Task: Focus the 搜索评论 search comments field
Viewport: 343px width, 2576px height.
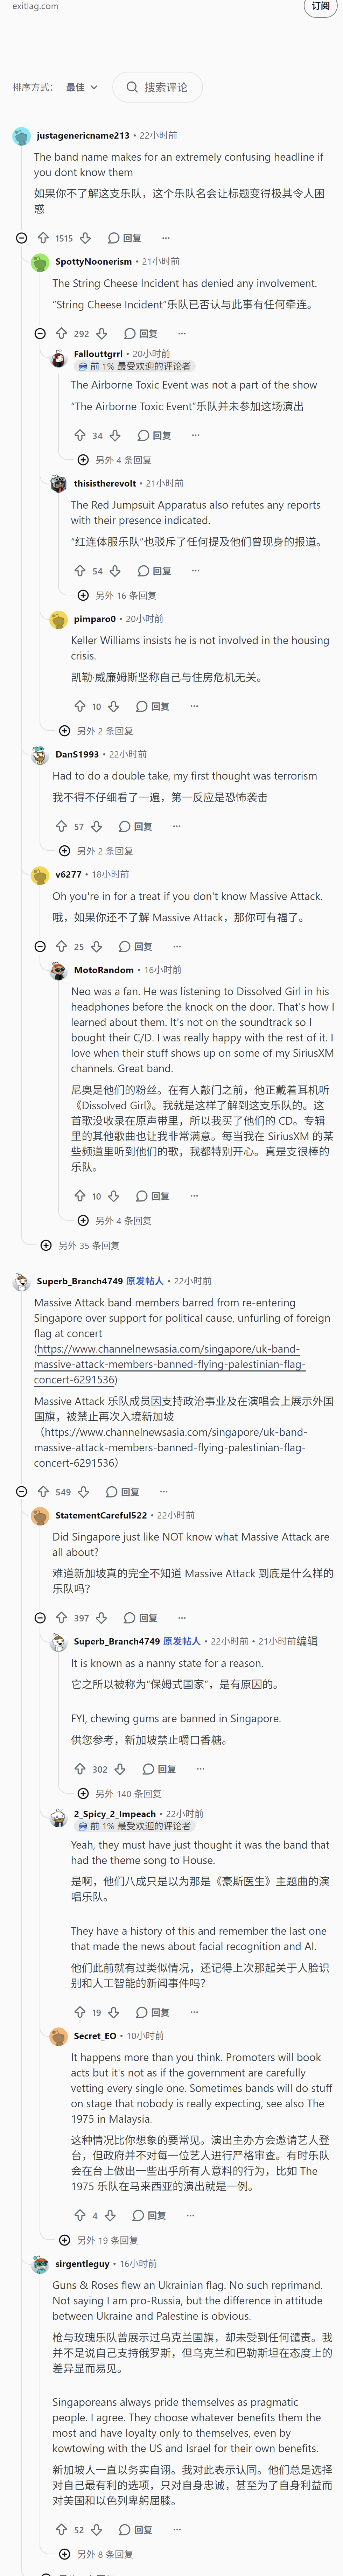Action: [157, 87]
